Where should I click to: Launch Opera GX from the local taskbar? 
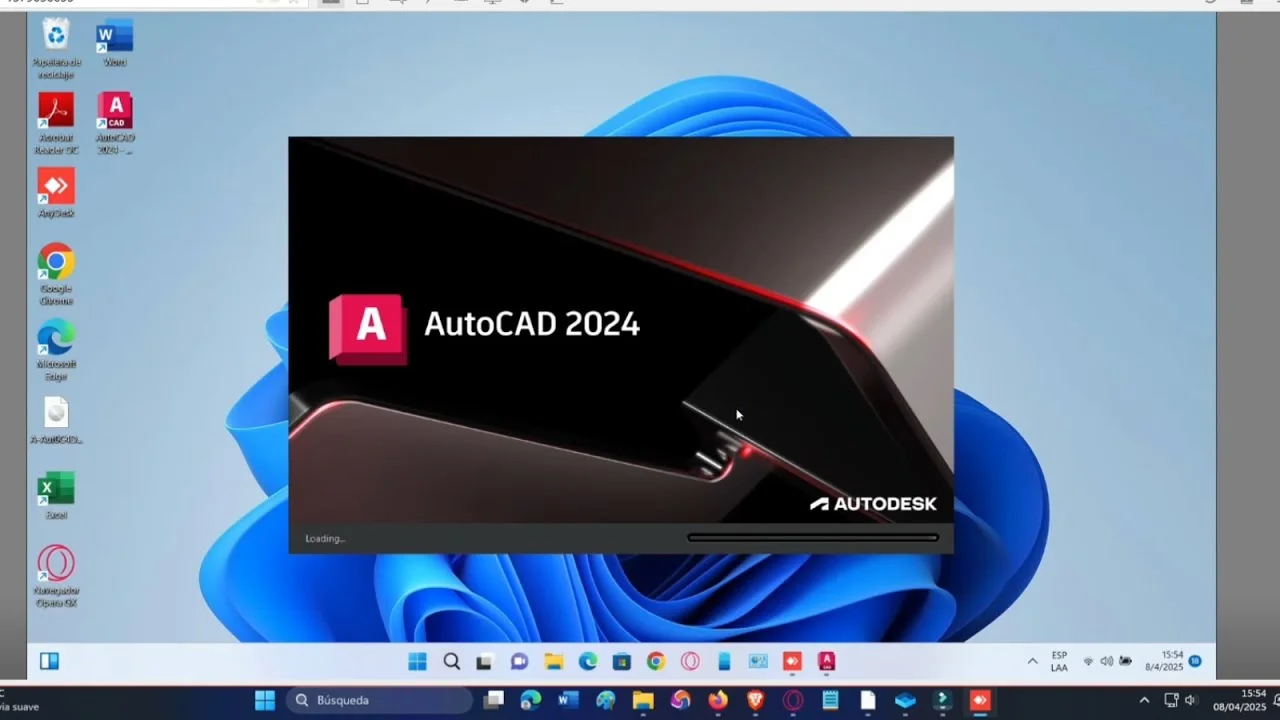(793, 700)
